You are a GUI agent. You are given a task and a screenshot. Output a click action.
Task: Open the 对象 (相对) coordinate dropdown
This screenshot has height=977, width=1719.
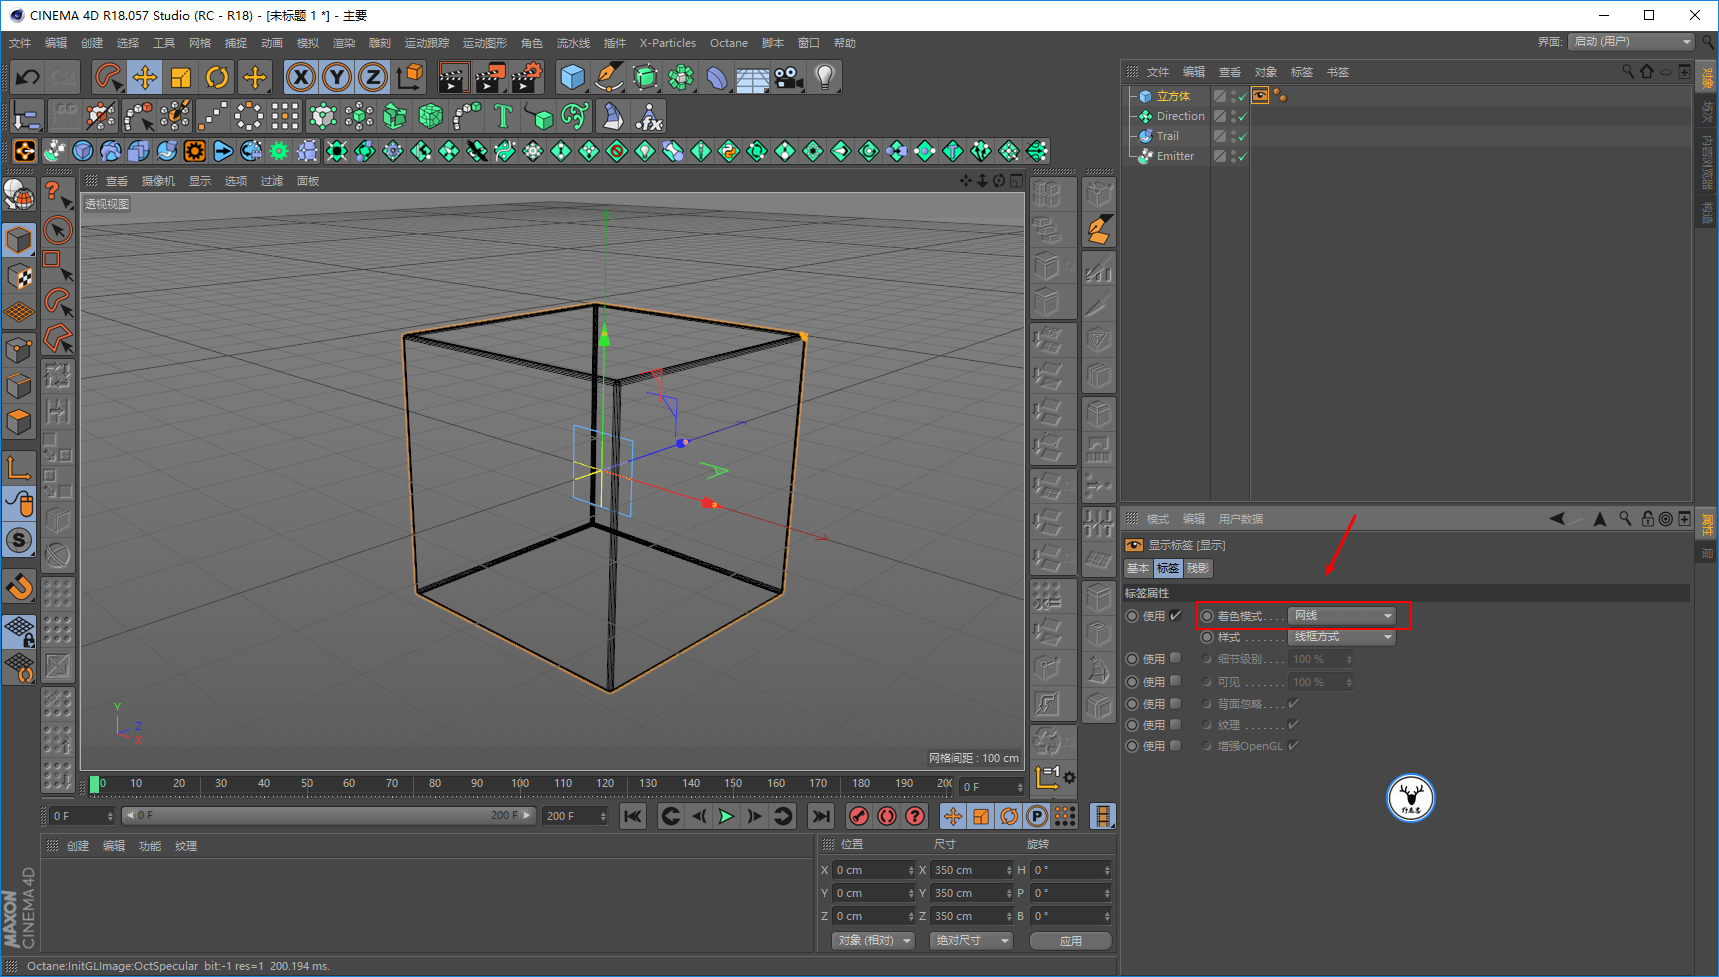pos(874,941)
